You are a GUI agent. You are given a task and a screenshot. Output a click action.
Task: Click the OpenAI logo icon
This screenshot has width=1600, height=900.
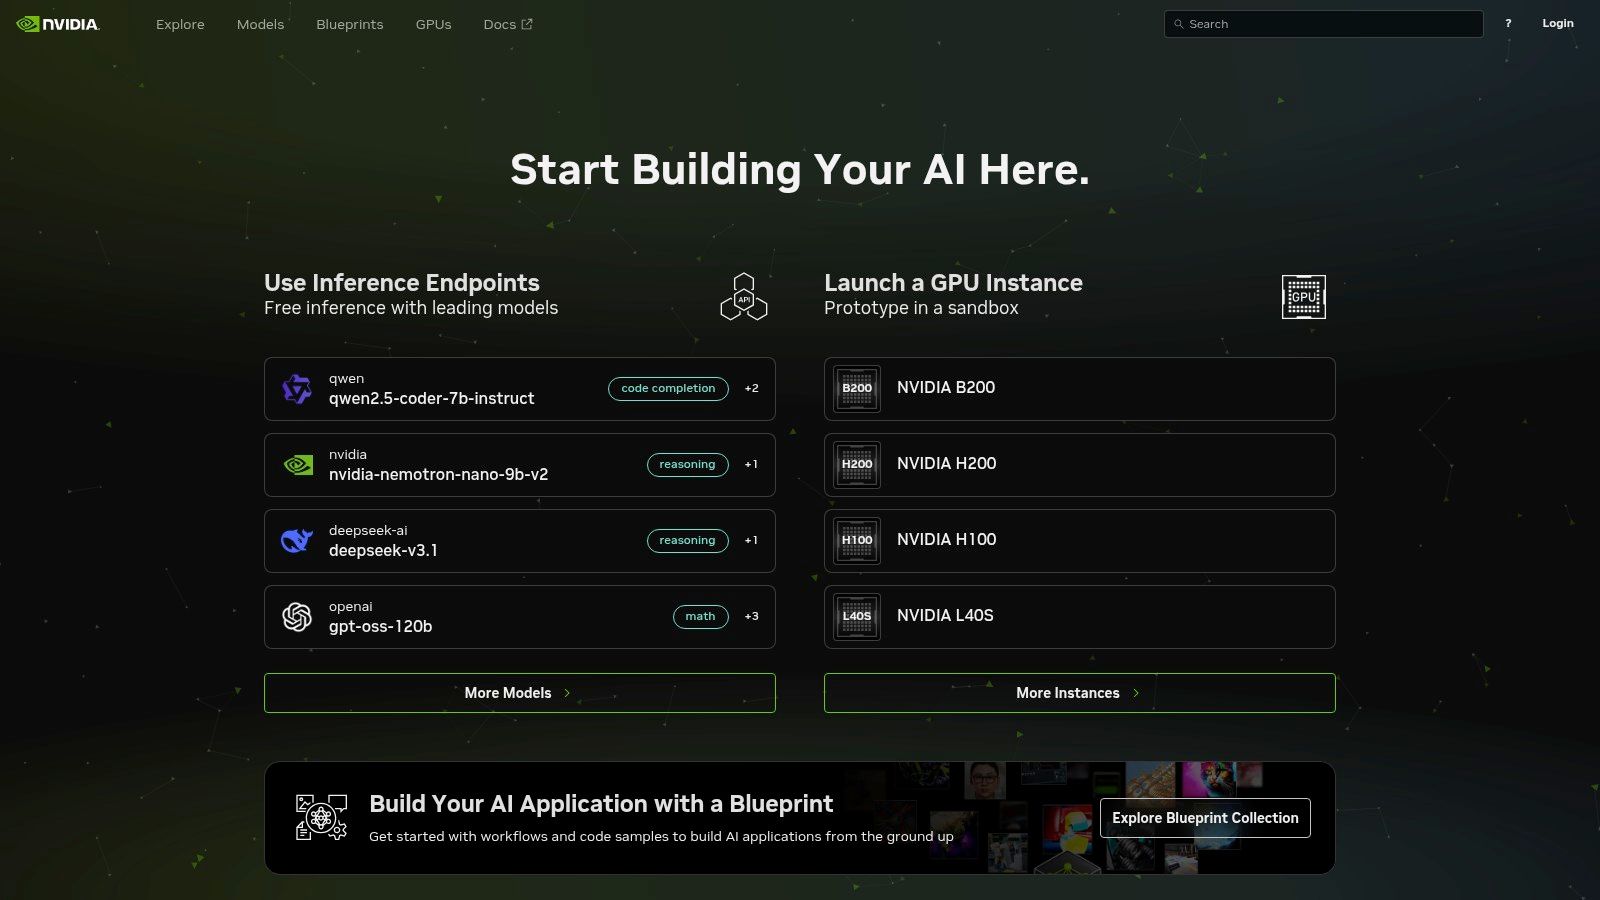[x=296, y=616]
